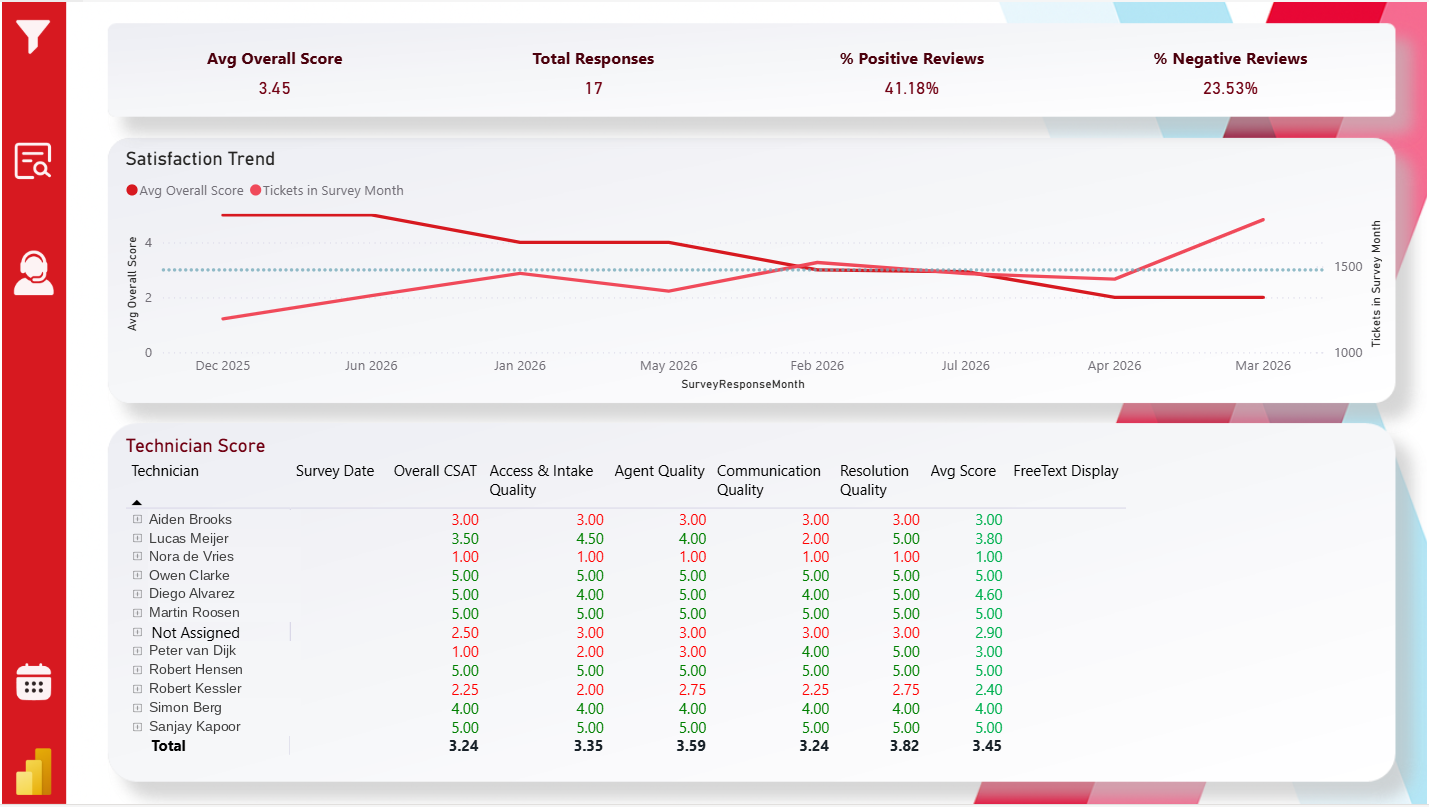
Task: Click Not Assigned's Avg Score 2.90
Action: point(988,633)
